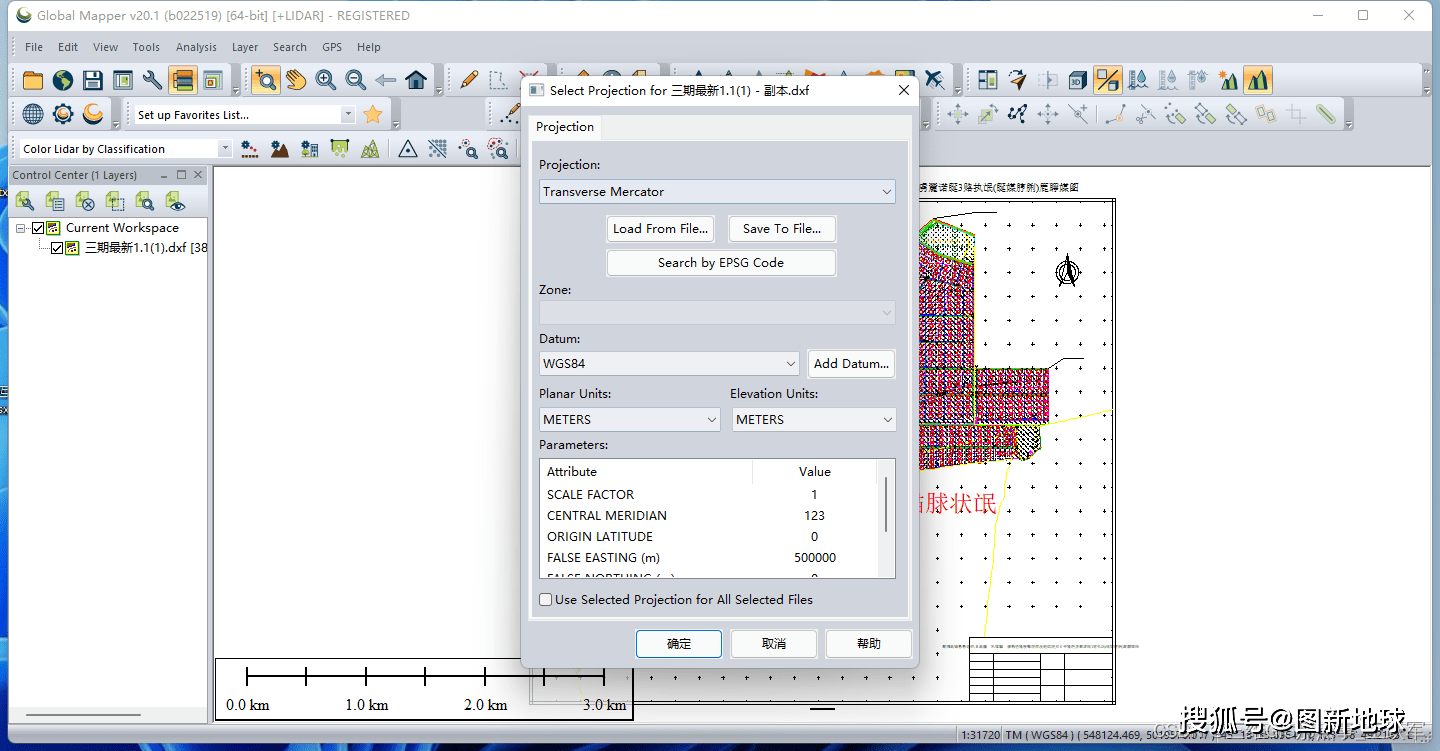The image size is (1440, 751).
Task: Click the Save Workspace floppy disk icon
Action: 93,81
